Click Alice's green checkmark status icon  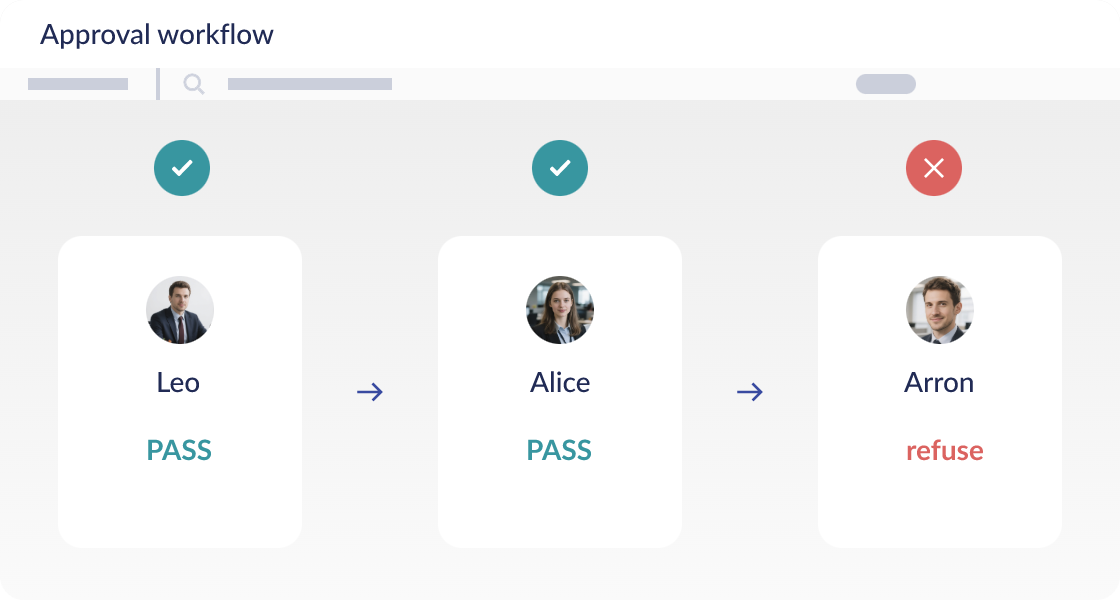[x=560, y=168]
